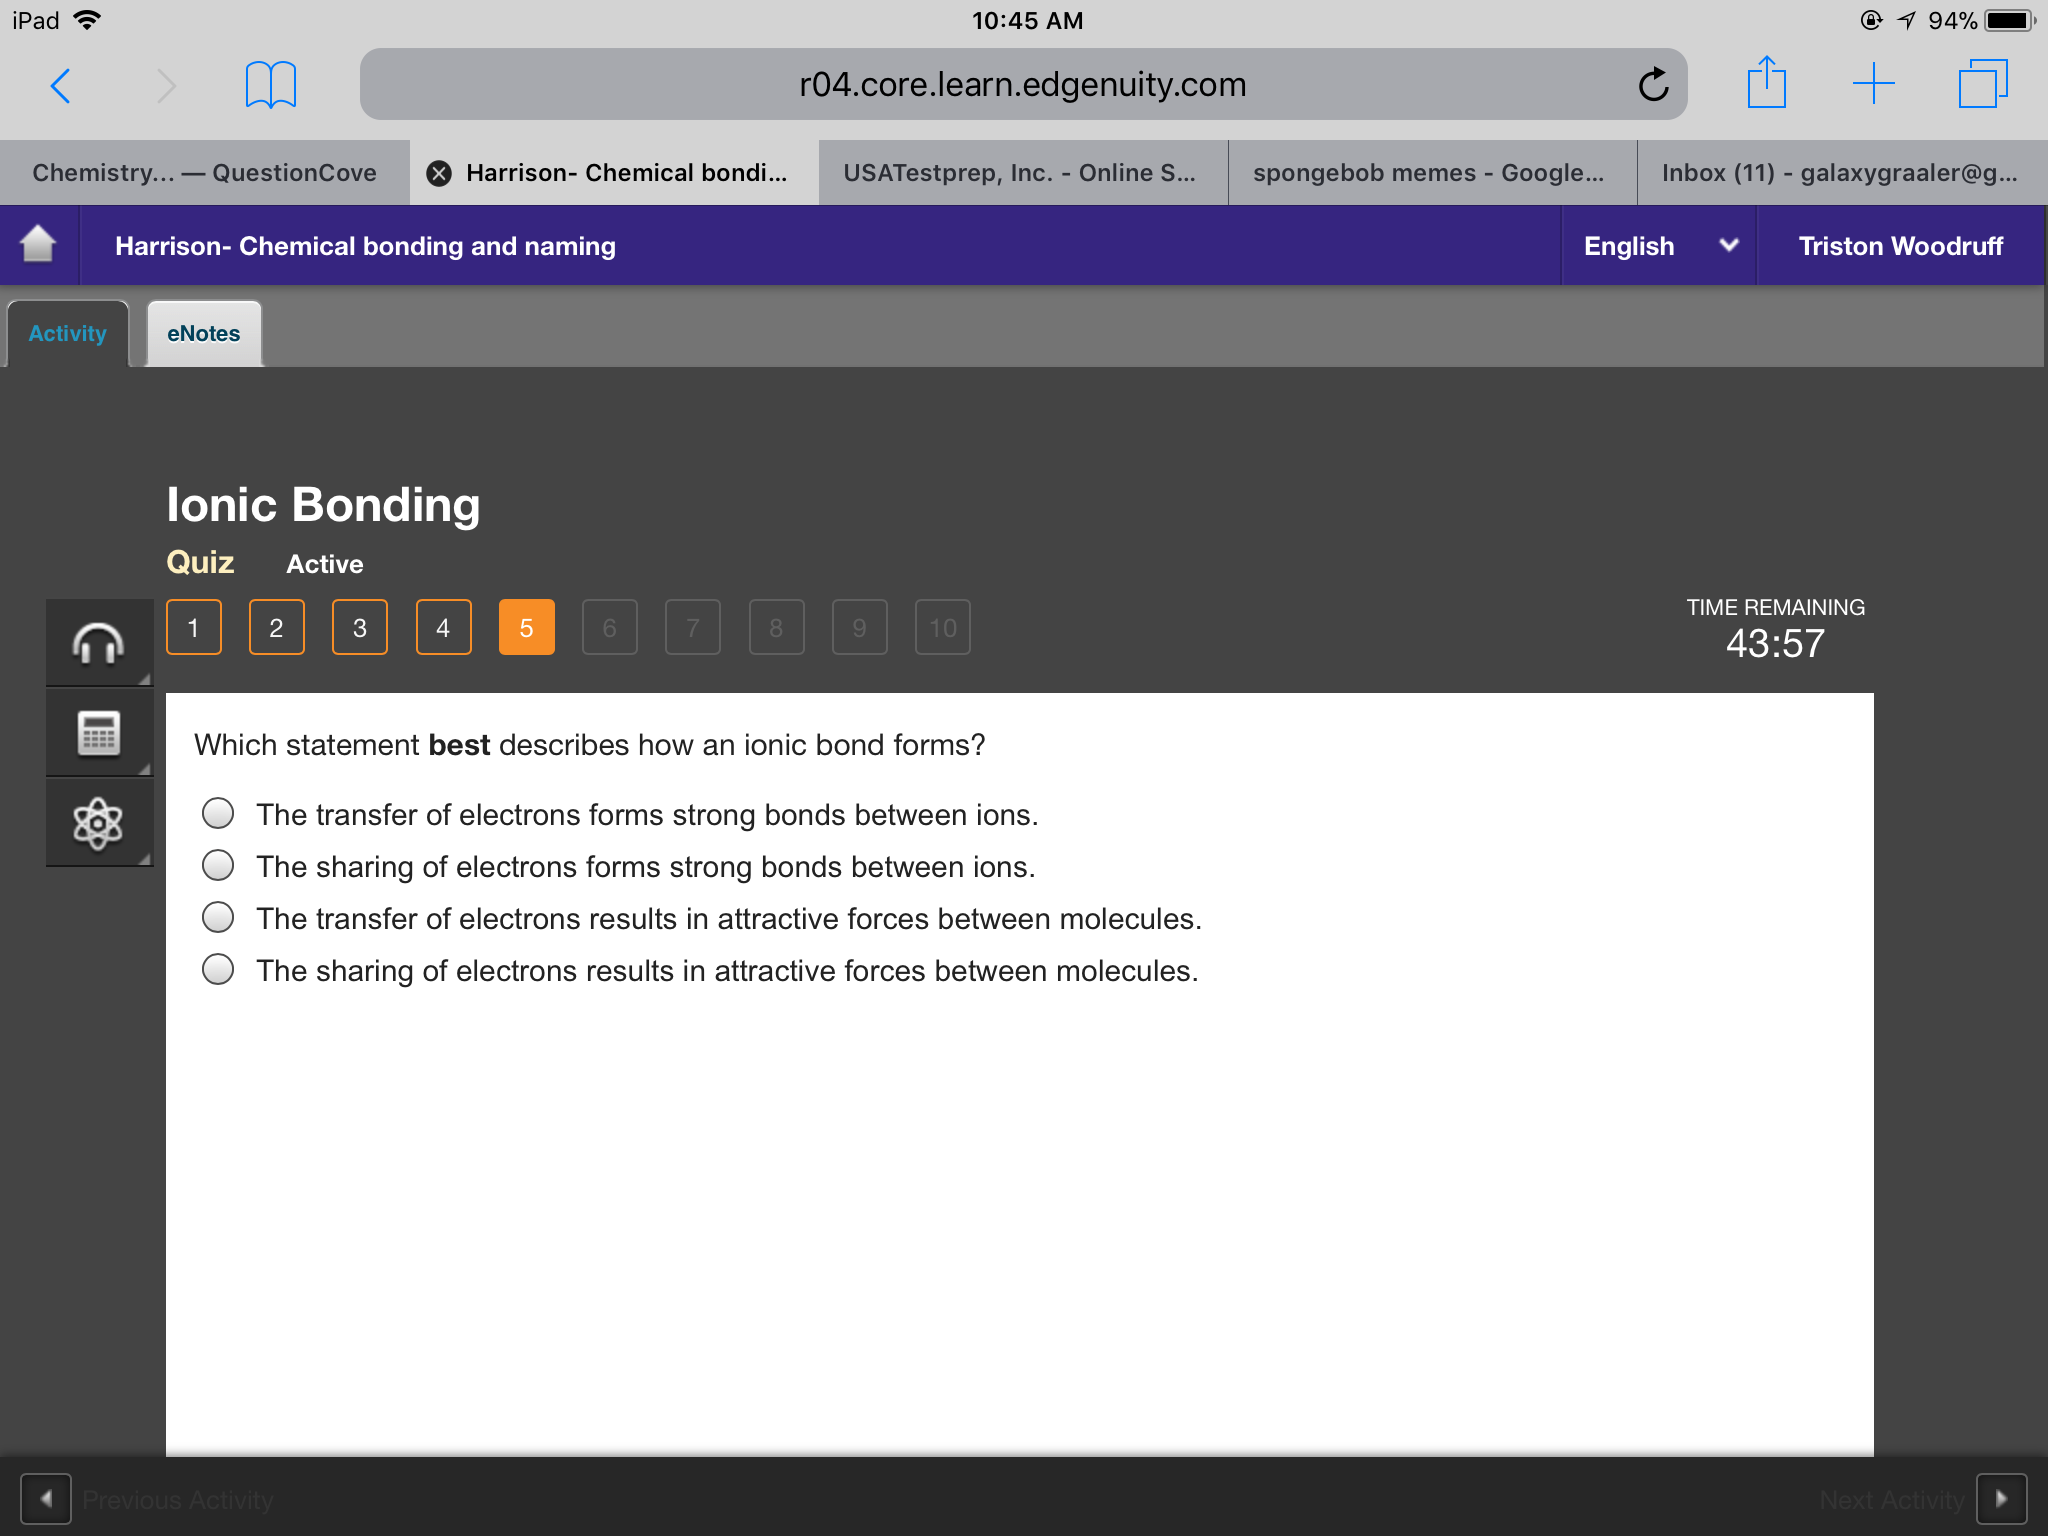
Task: Open Safari bookmarks book icon
Action: click(x=270, y=85)
